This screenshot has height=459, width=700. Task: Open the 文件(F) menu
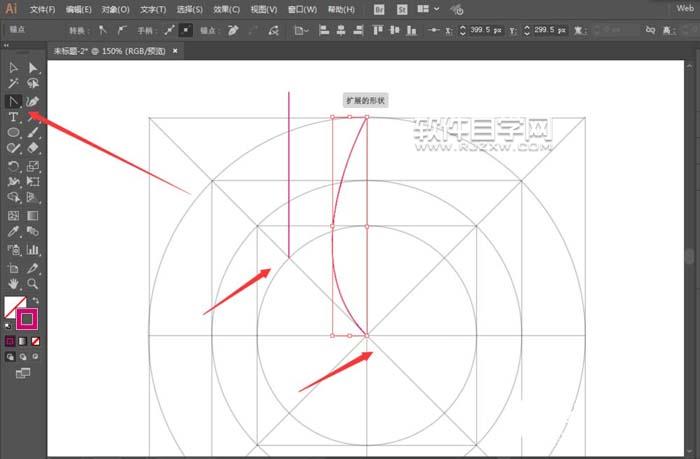coord(42,9)
